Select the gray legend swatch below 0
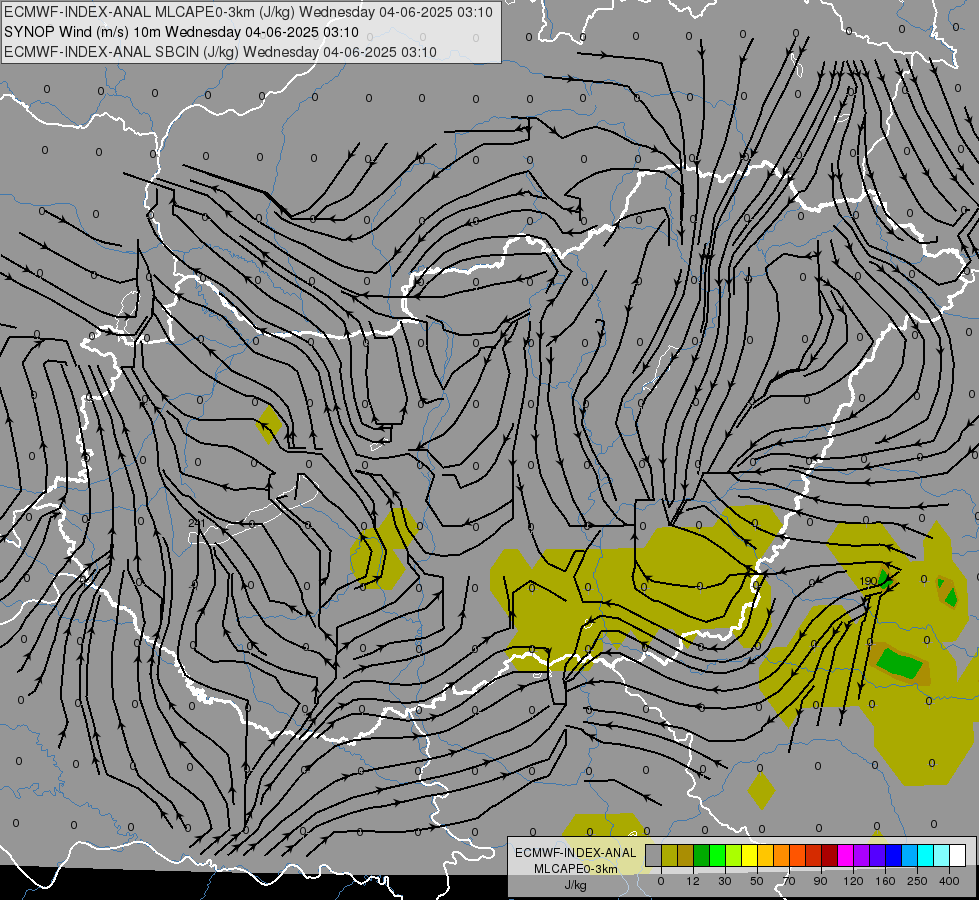This screenshot has width=979, height=900. [654, 855]
